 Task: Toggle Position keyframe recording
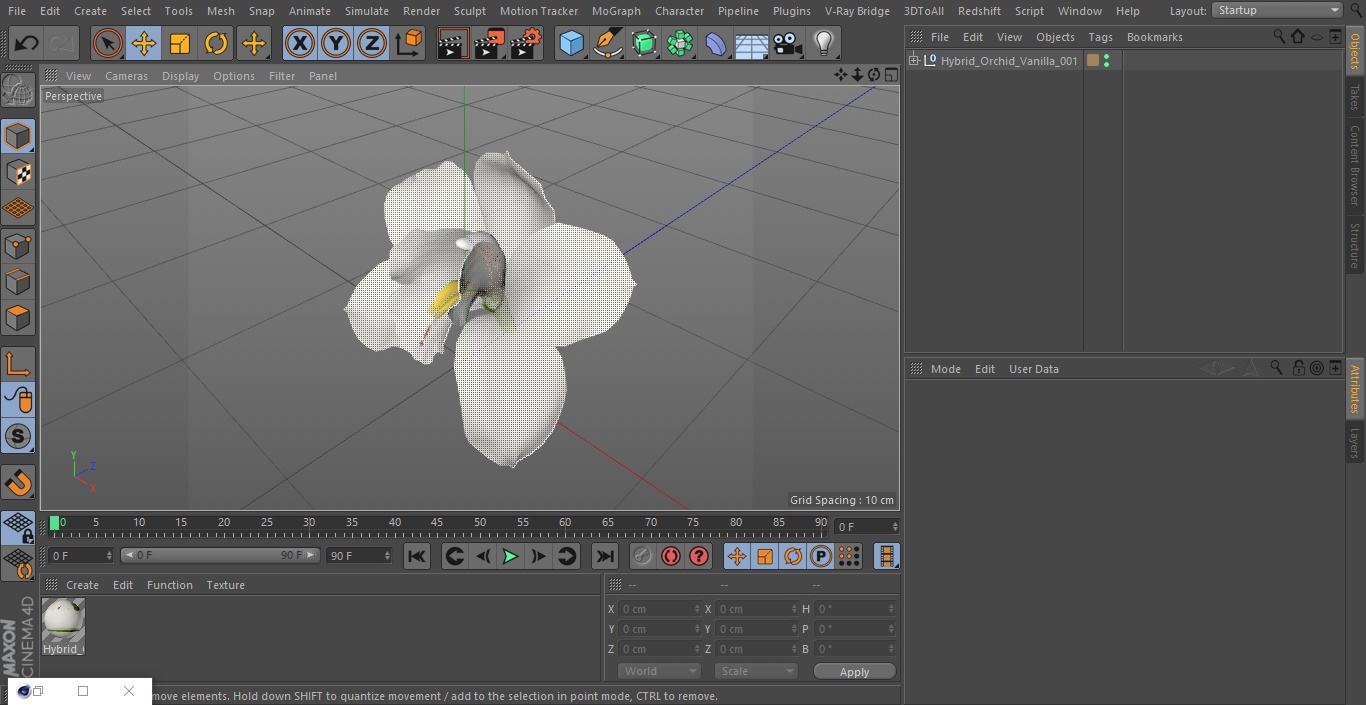(737, 557)
